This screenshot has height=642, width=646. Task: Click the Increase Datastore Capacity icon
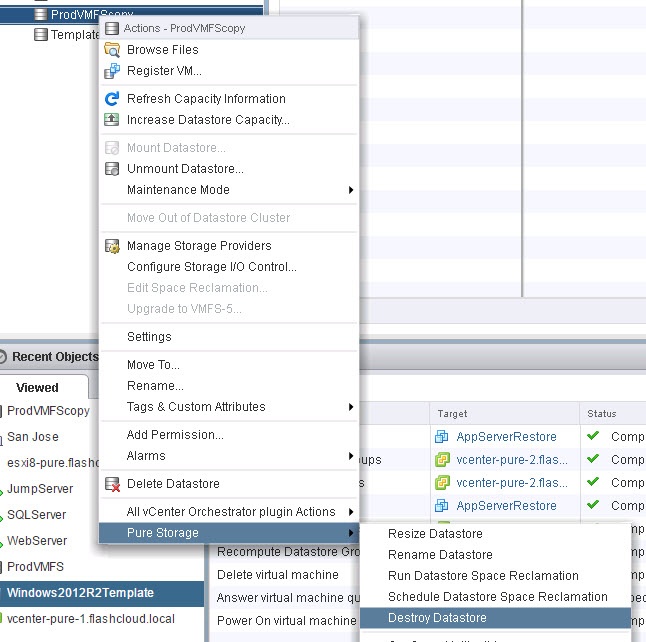112,119
